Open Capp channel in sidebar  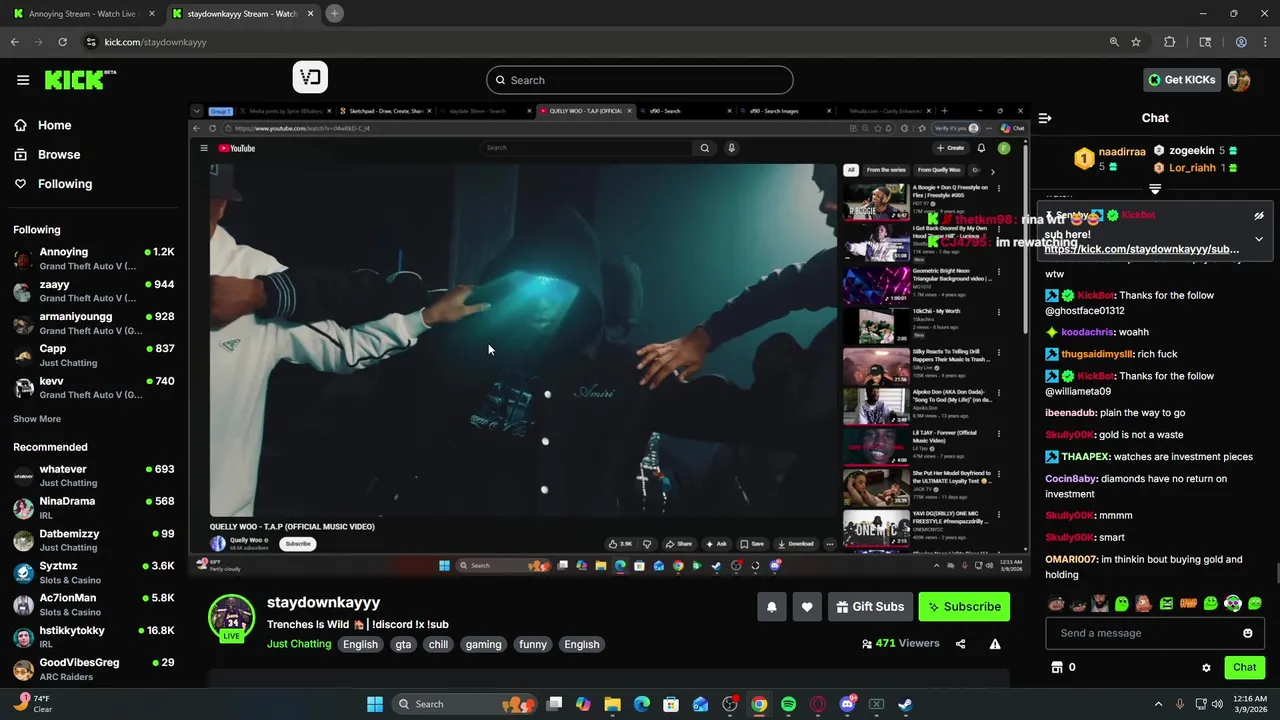(x=93, y=355)
